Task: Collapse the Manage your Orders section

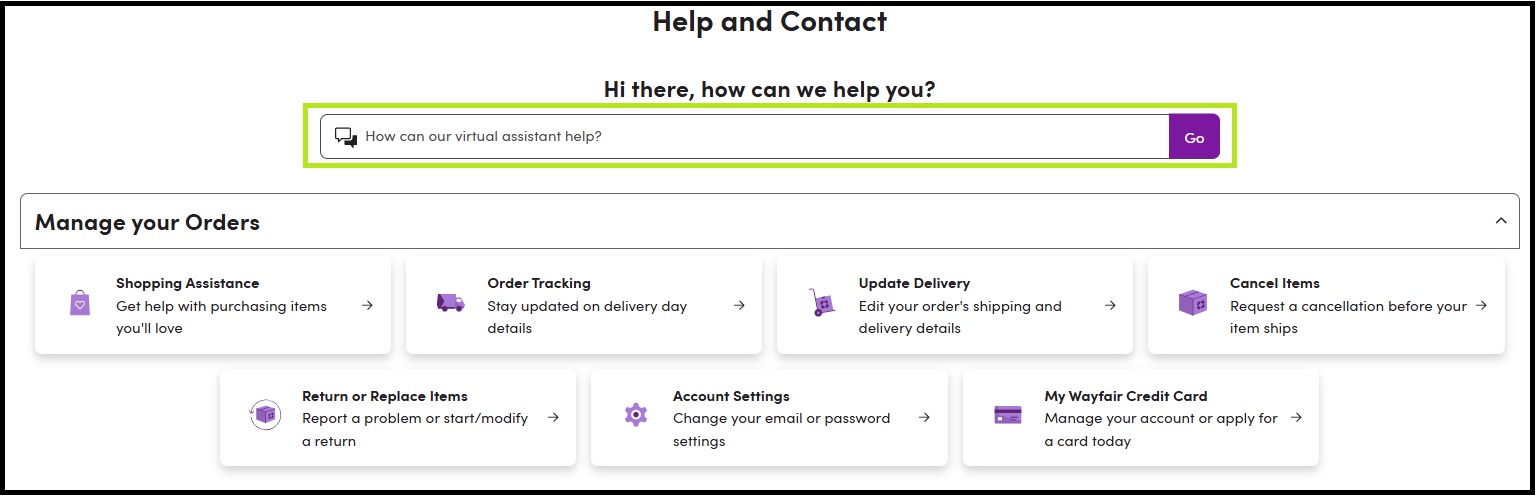Action: (x=1500, y=221)
